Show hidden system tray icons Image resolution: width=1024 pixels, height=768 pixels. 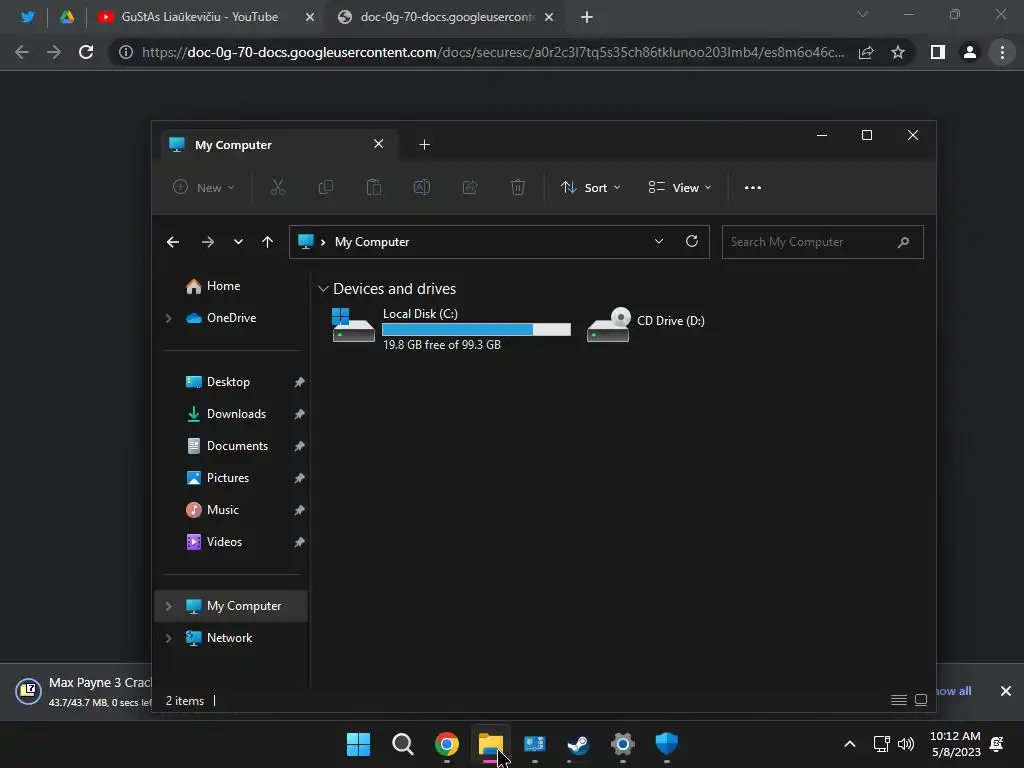[x=850, y=744]
